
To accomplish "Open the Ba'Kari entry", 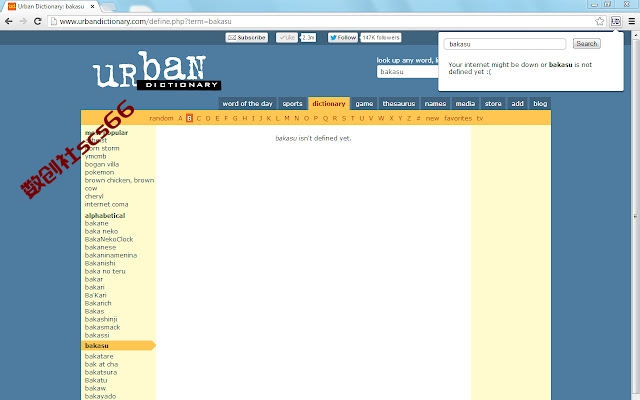I will 96,295.
